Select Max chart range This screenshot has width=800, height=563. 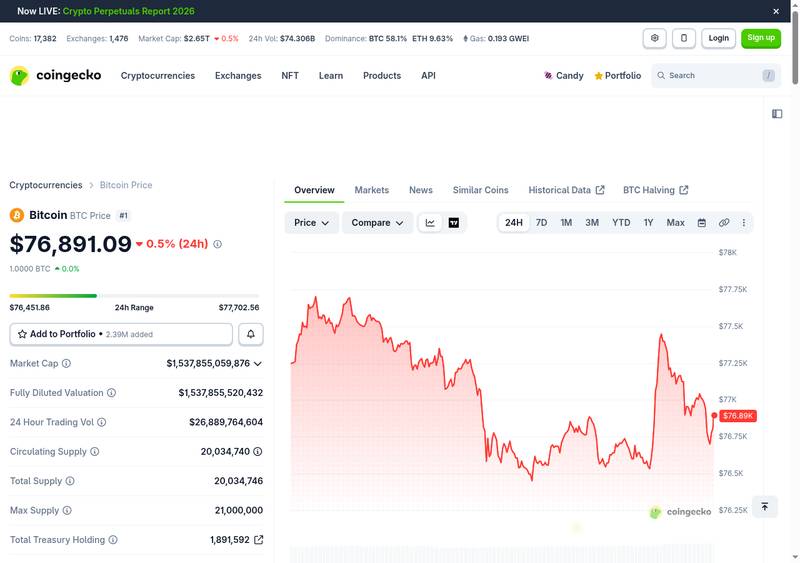pos(676,223)
